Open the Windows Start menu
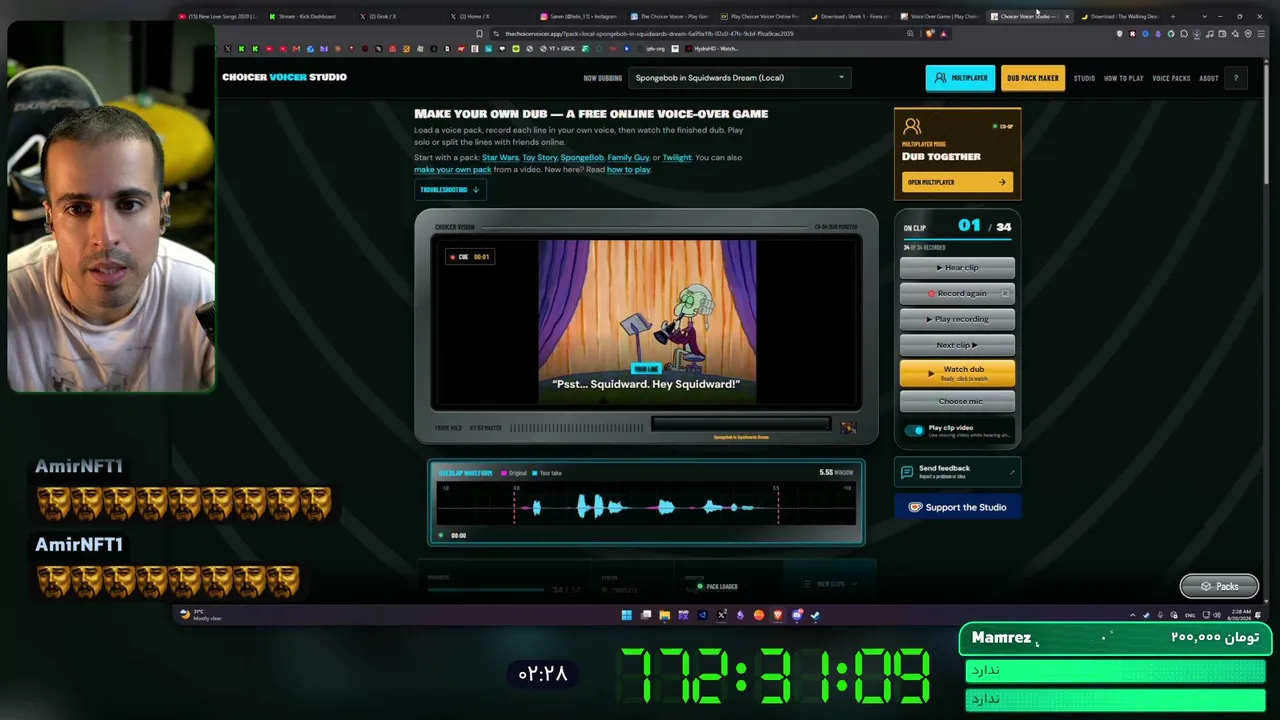 click(627, 615)
